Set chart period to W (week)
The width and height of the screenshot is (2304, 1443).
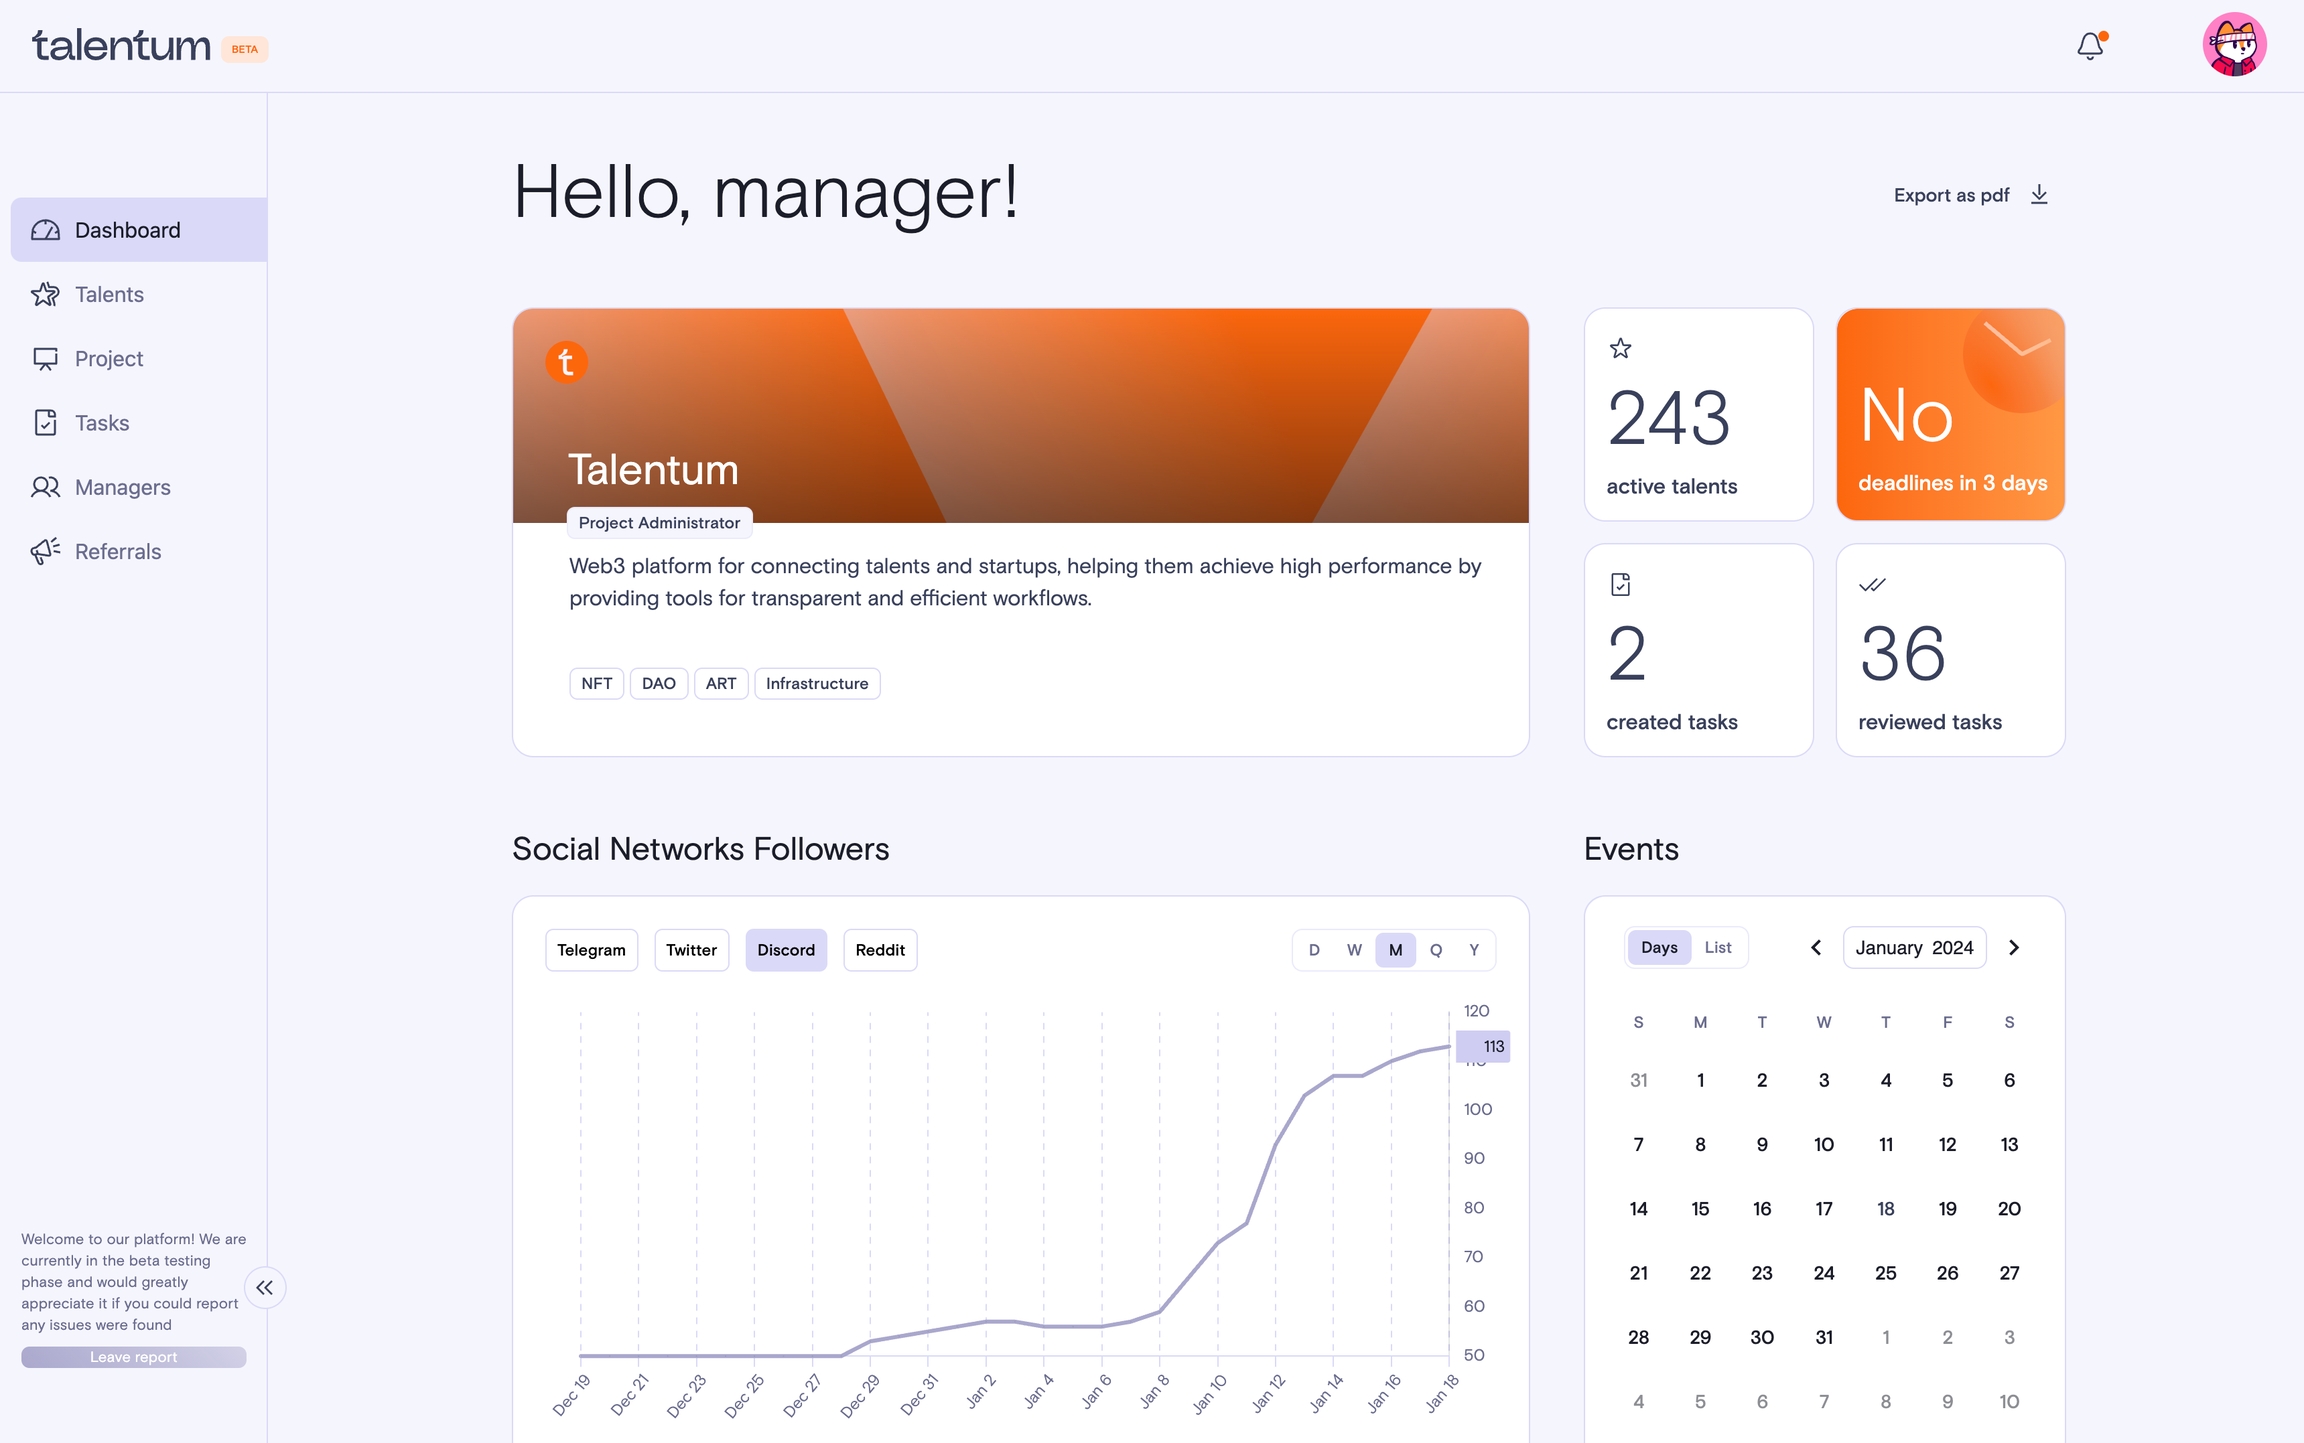[x=1354, y=950]
